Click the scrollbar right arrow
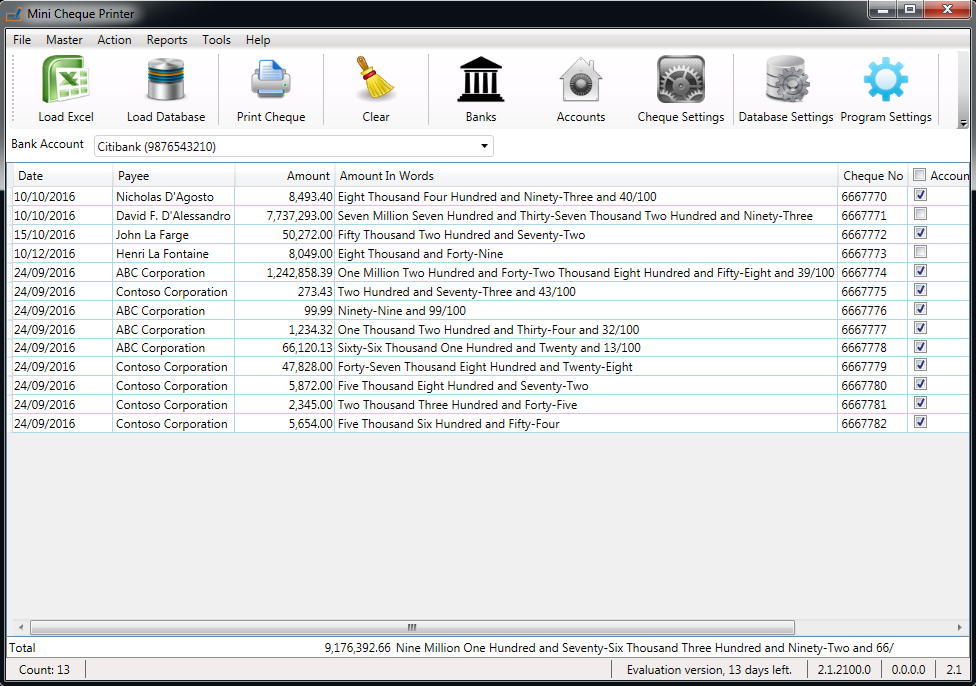The width and height of the screenshot is (976, 686). [x=959, y=627]
